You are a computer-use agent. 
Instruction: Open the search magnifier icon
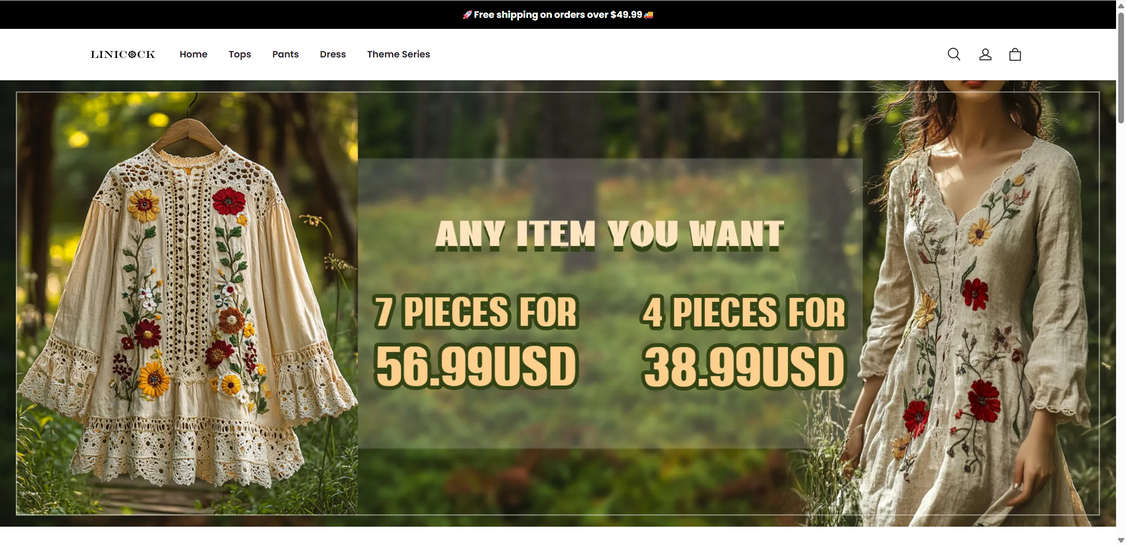click(x=954, y=54)
